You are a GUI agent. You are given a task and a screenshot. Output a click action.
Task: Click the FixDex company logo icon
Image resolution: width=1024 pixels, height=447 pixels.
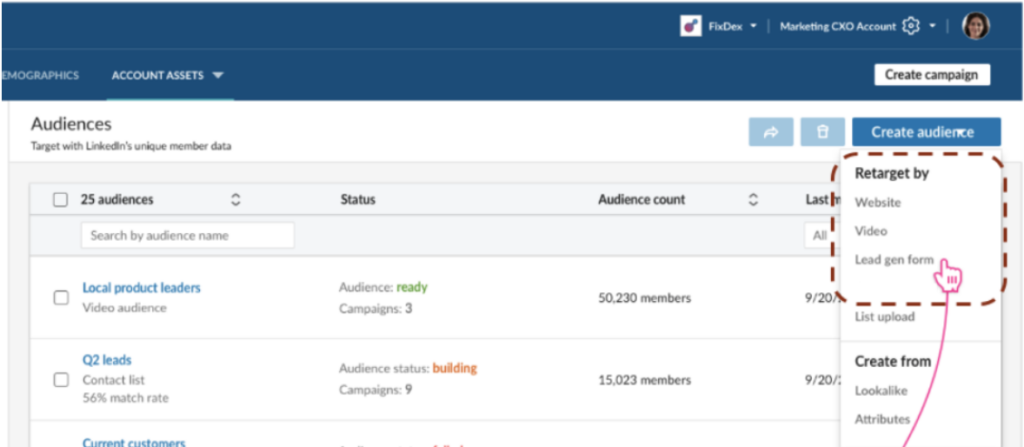pos(690,27)
